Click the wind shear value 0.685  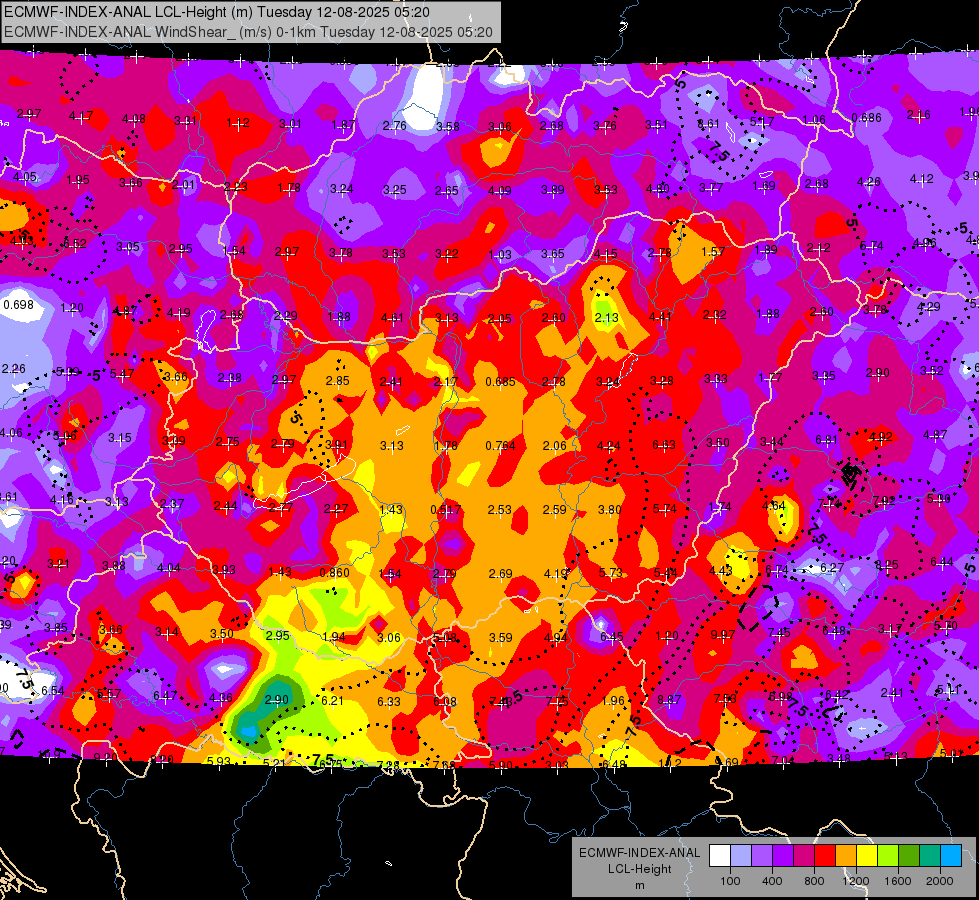500,381
